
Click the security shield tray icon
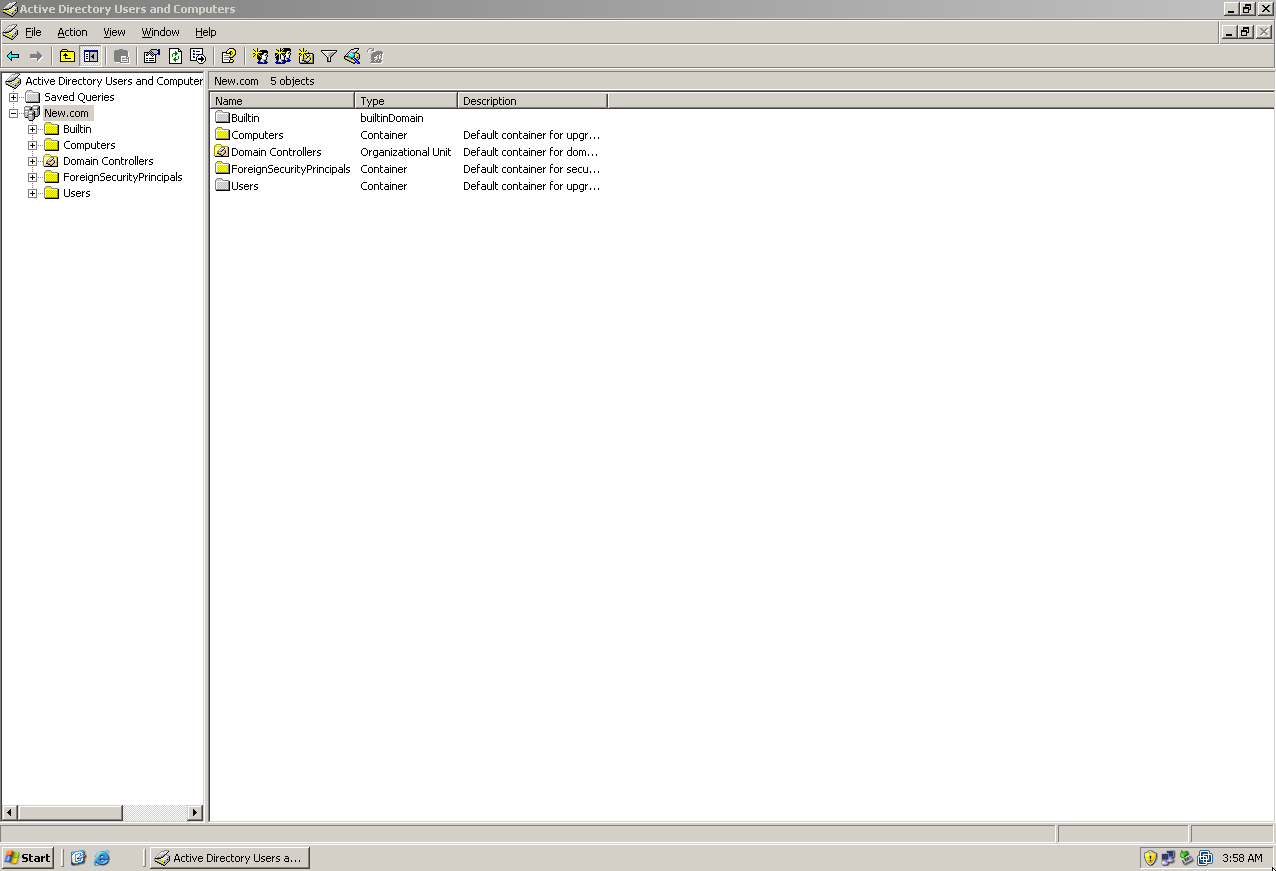1150,858
